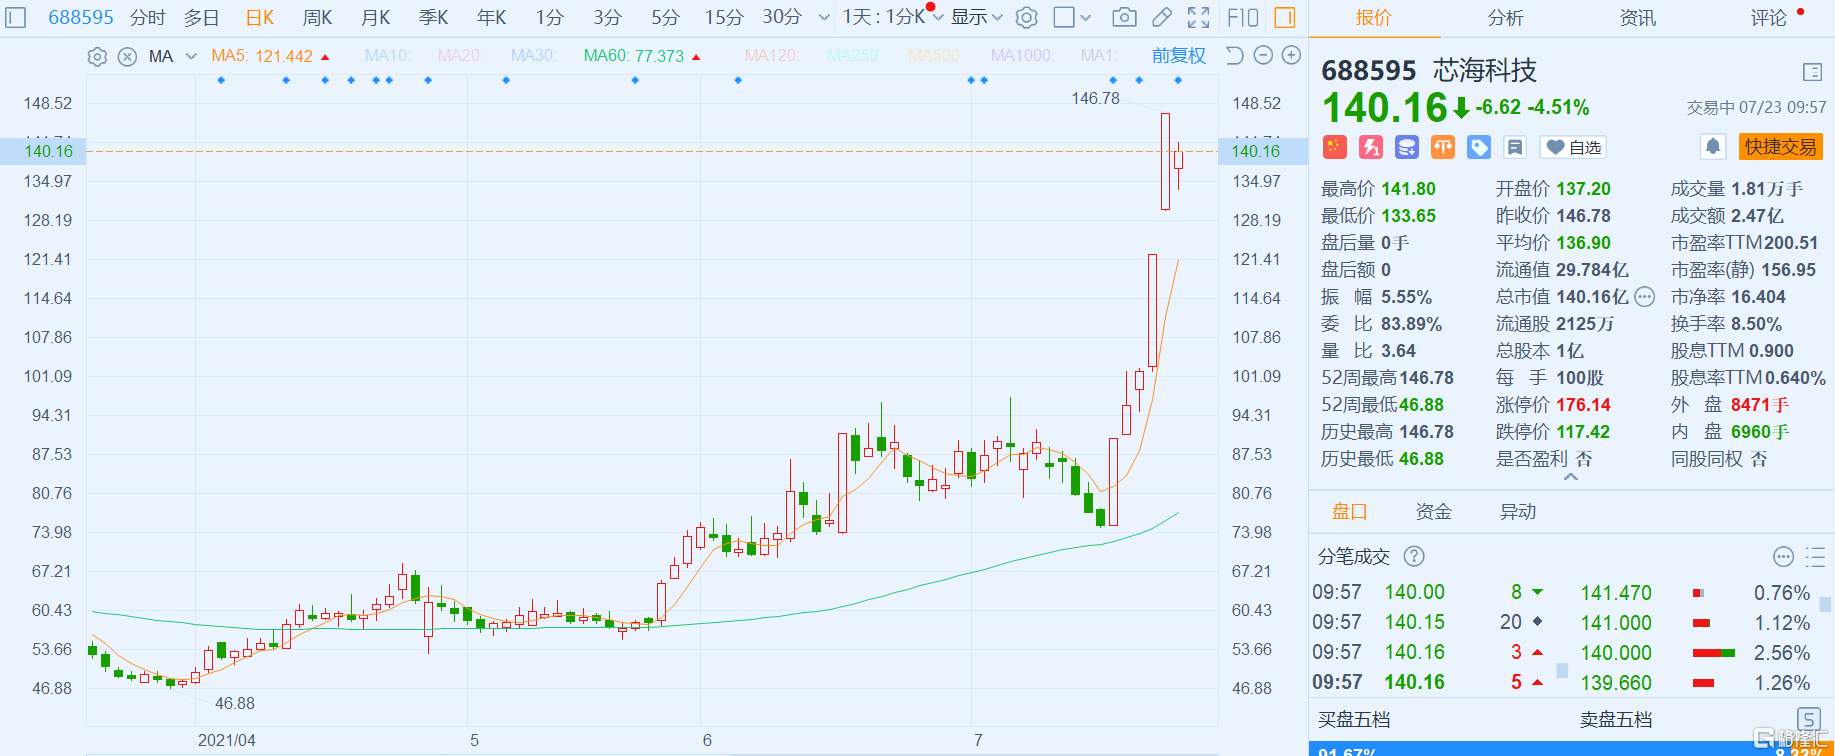Image resolution: width=1835 pixels, height=756 pixels.
Task: Expand more time period options after 30分
Action: (824, 17)
